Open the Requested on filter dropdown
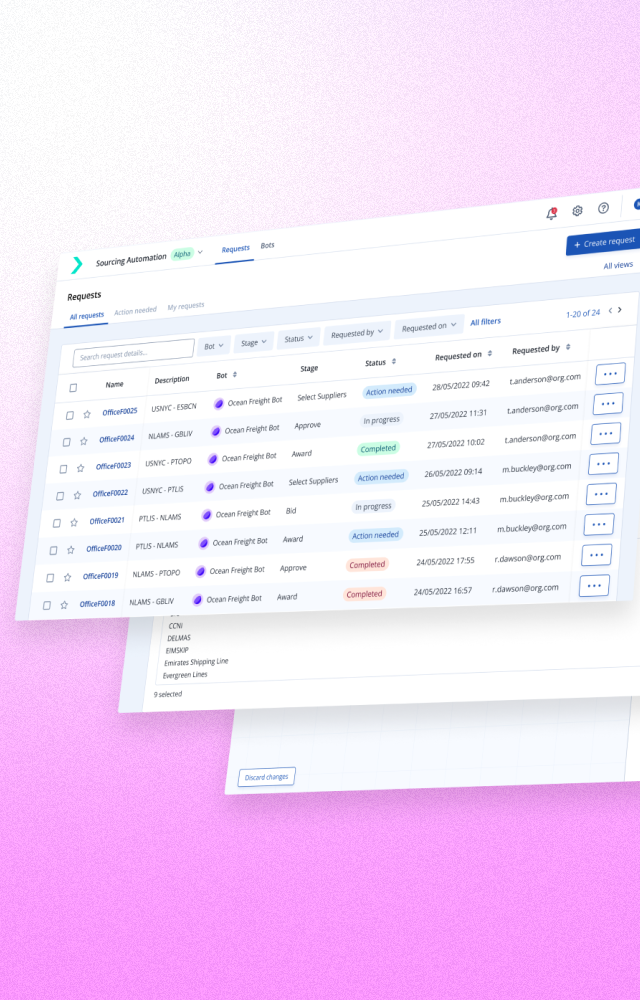Screen dimensions: 640x1000 (428, 327)
